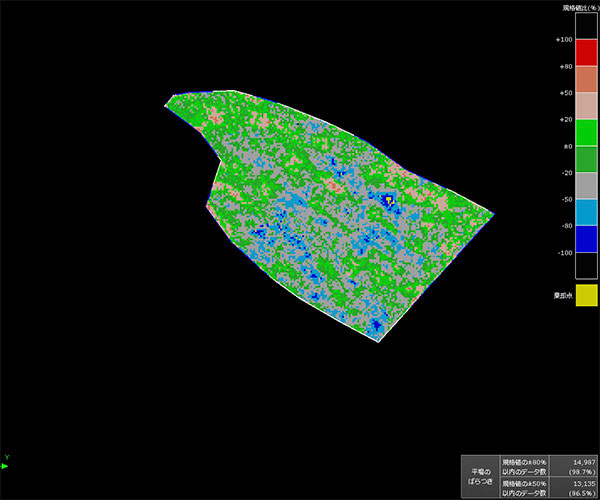Click the light blue legend swatch
Viewport: 600px width, 500px height.
click(586, 212)
